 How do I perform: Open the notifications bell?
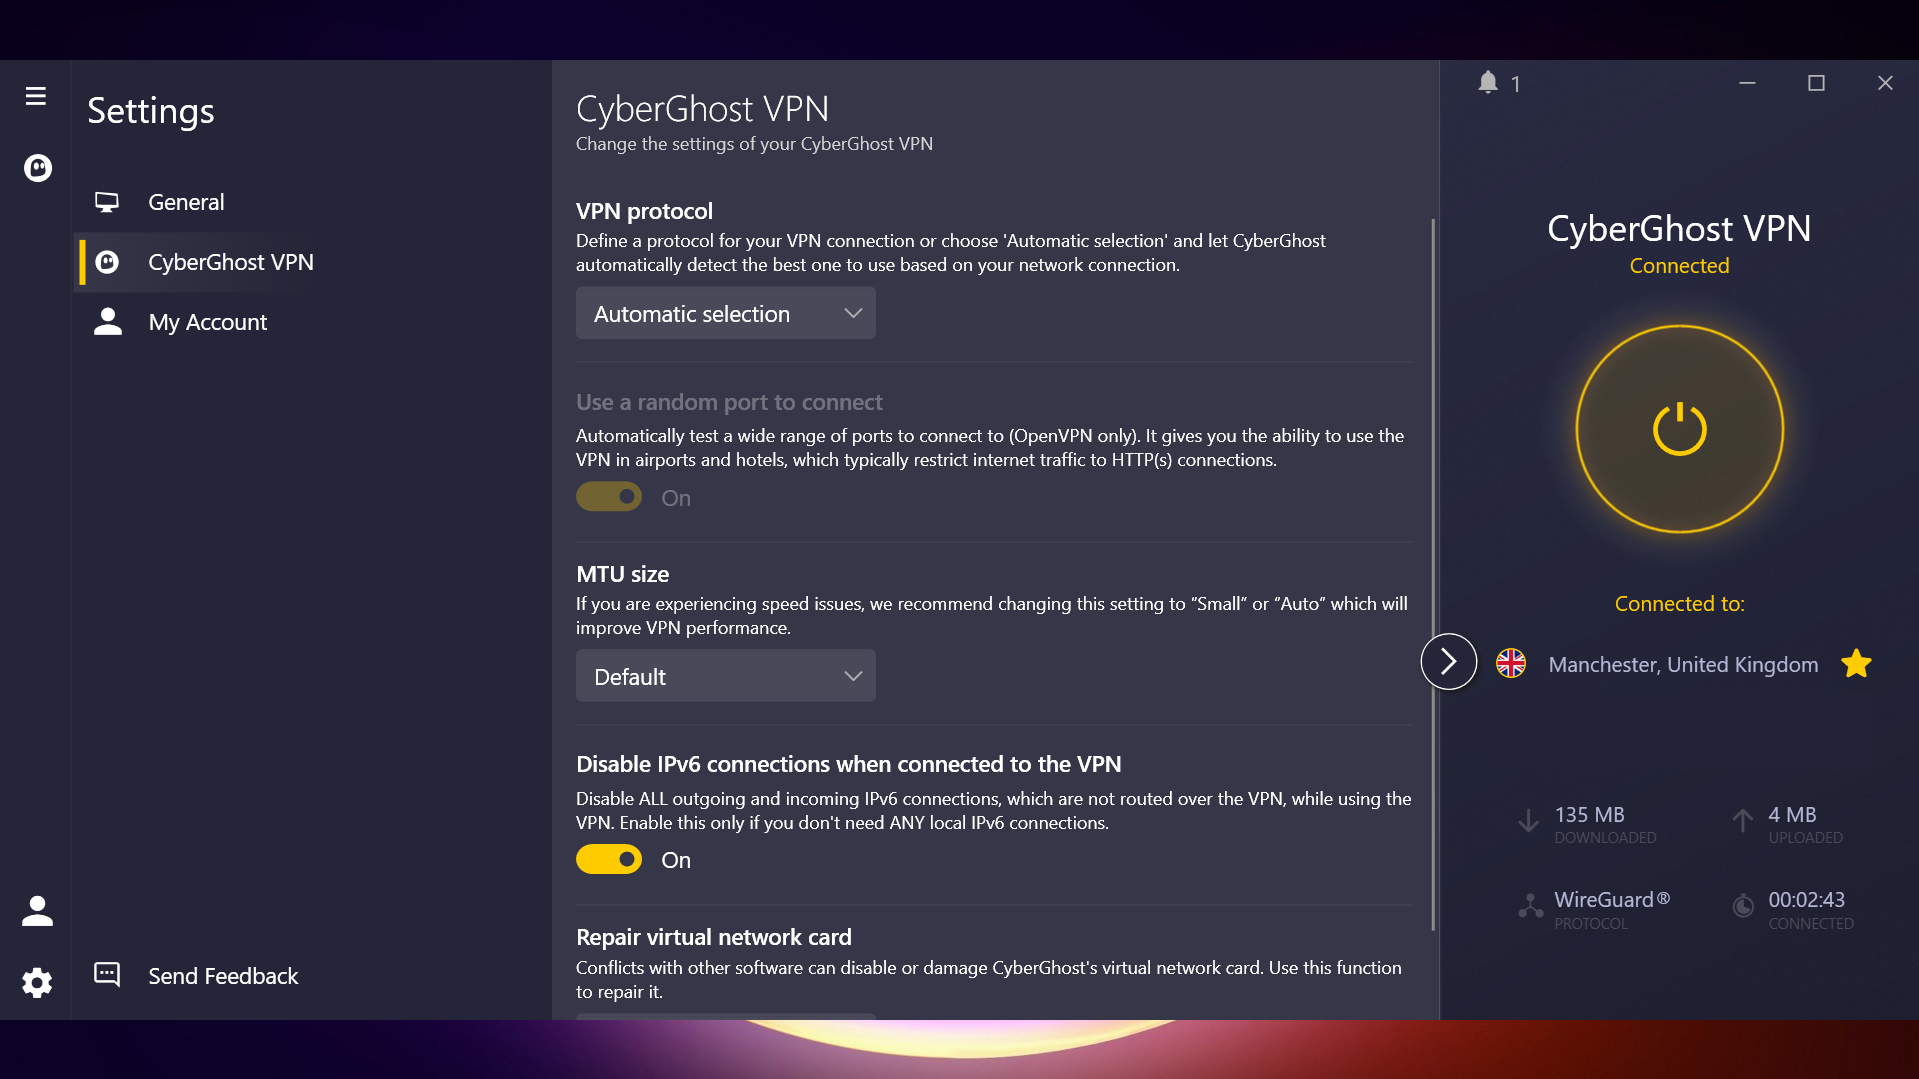click(1488, 83)
